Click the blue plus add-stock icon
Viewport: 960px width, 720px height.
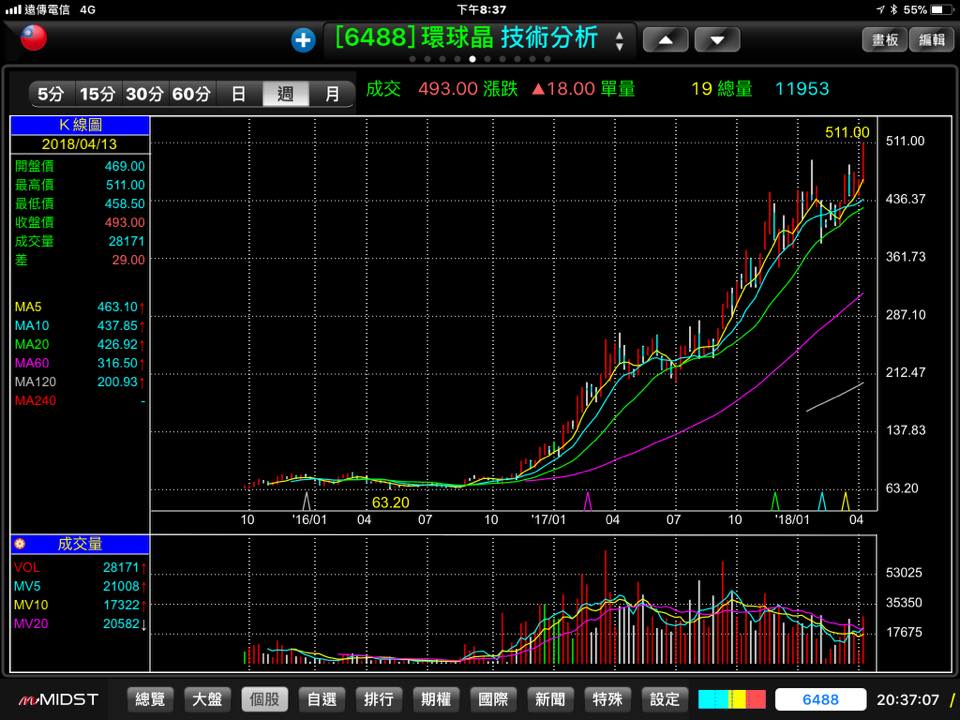(x=303, y=40)
